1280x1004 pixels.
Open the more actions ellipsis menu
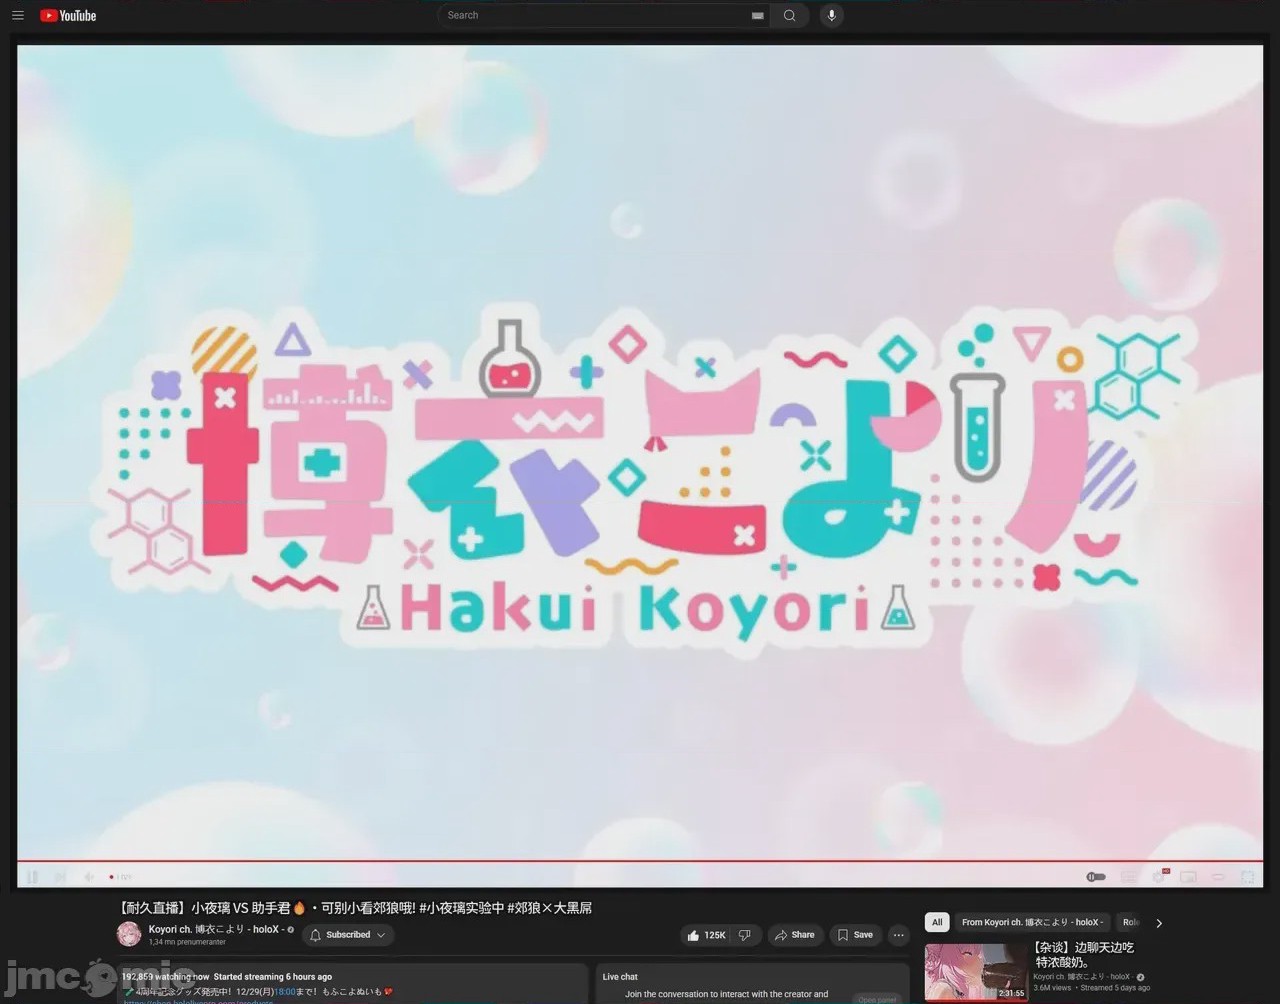[x=898, y=935]
